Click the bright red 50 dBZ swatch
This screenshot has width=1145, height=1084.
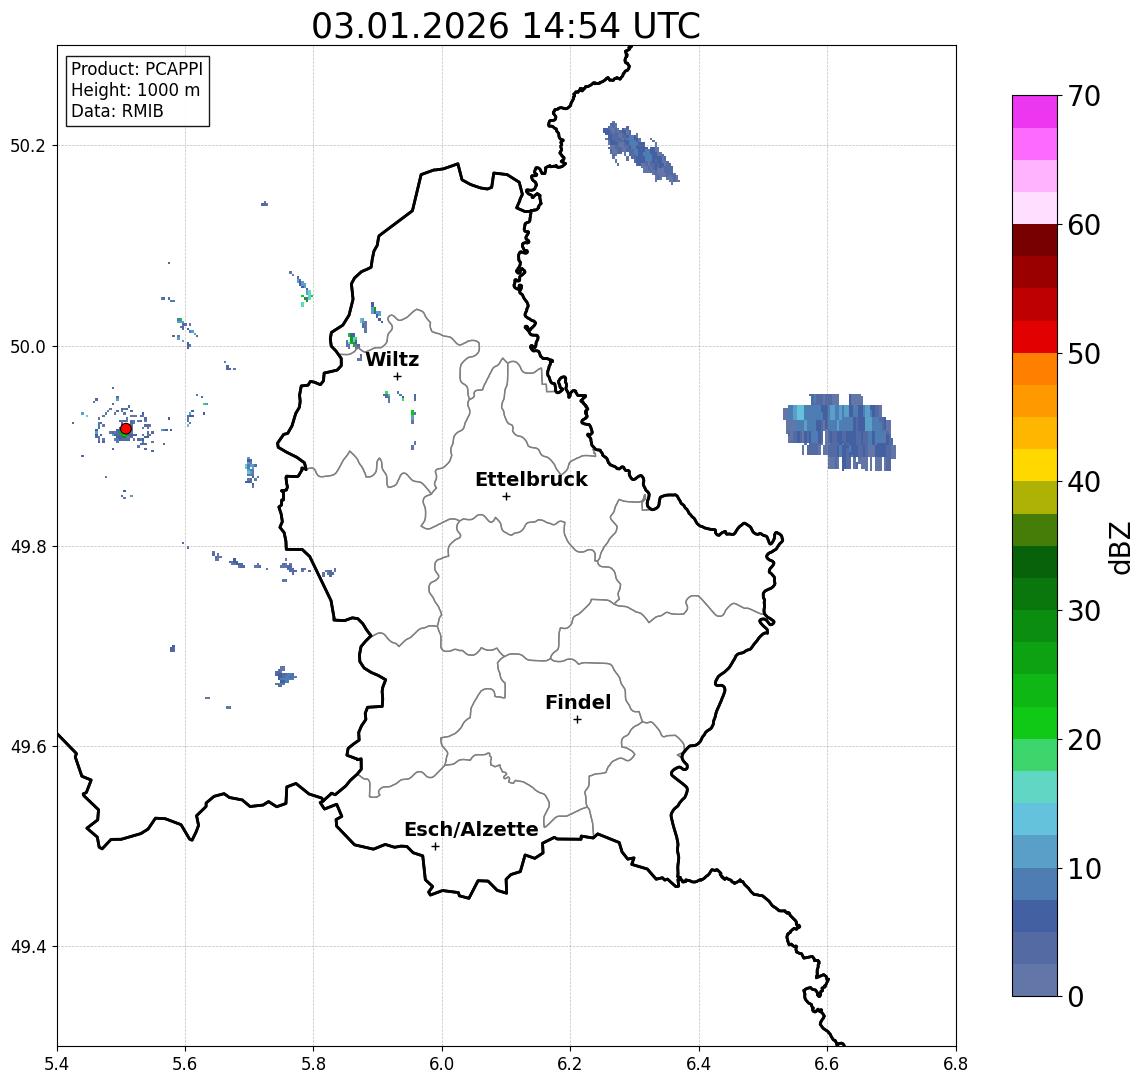tap(1035, 337)
